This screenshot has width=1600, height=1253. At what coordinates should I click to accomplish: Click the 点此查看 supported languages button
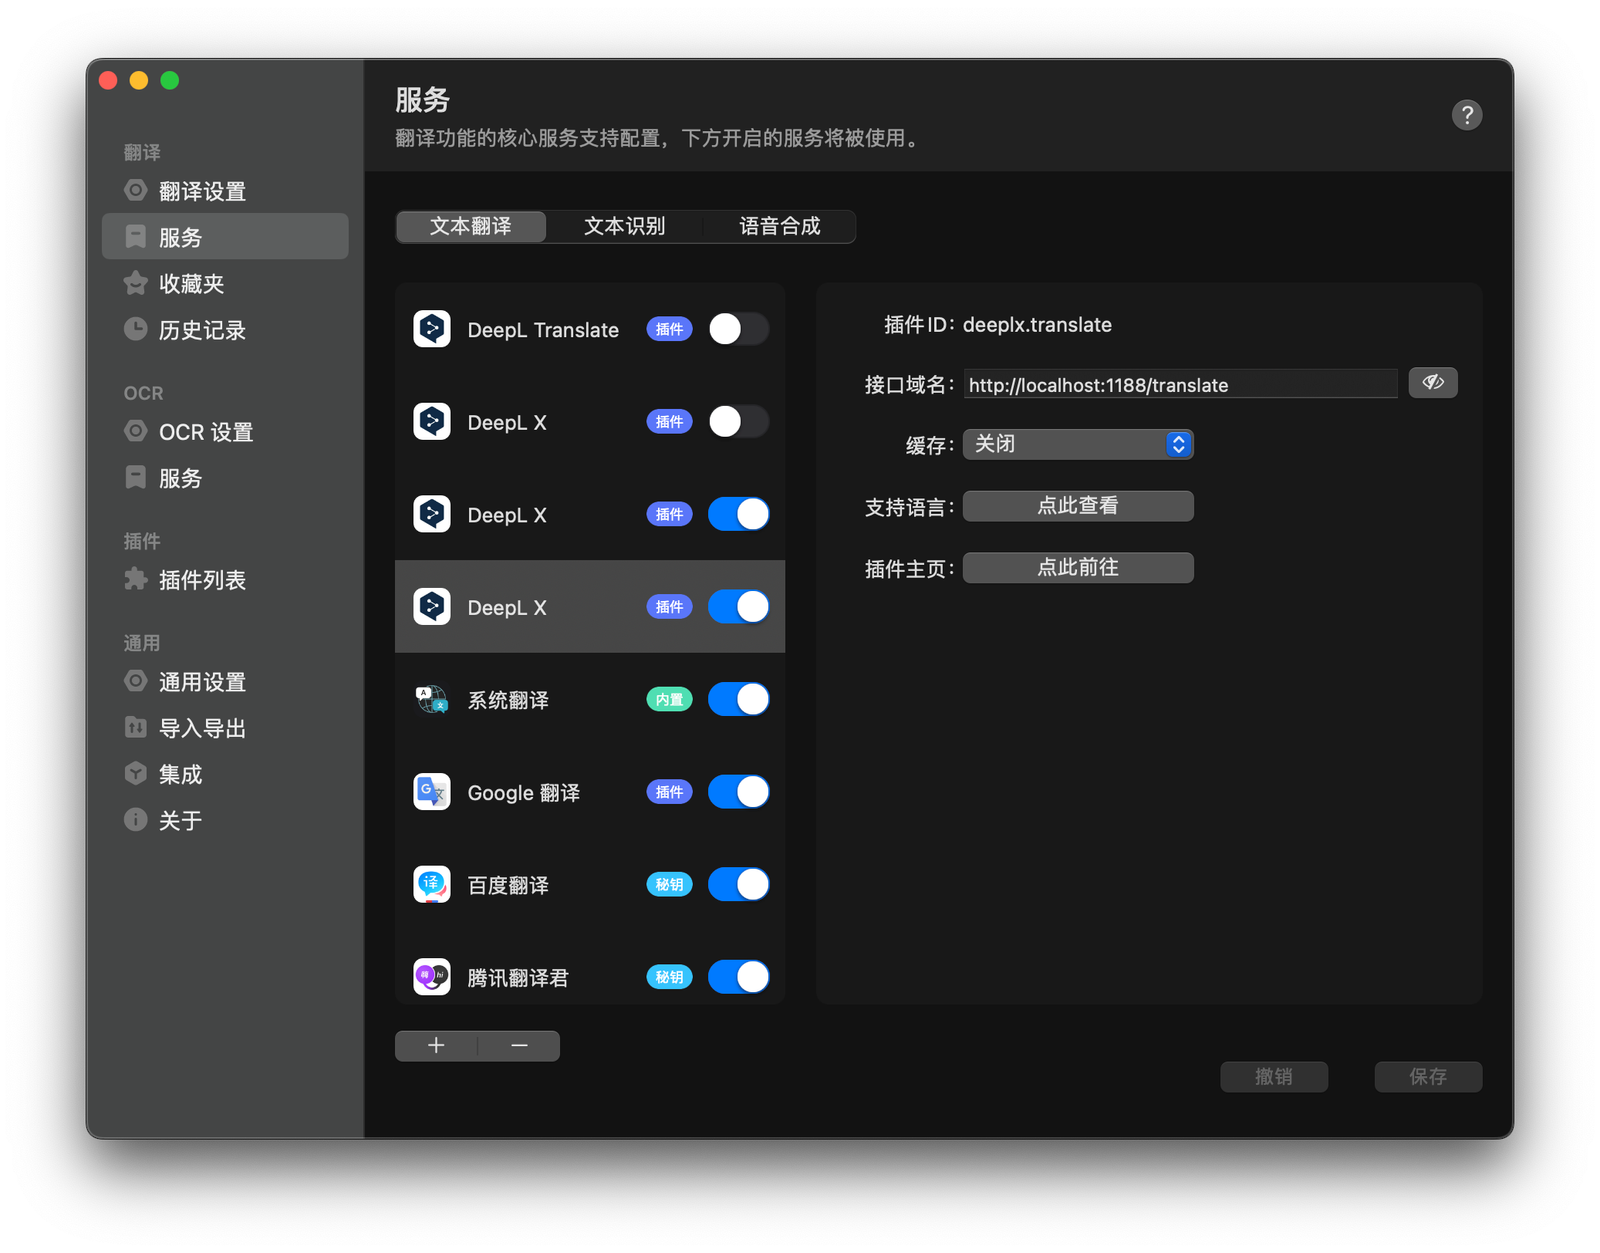(1078, 506)
